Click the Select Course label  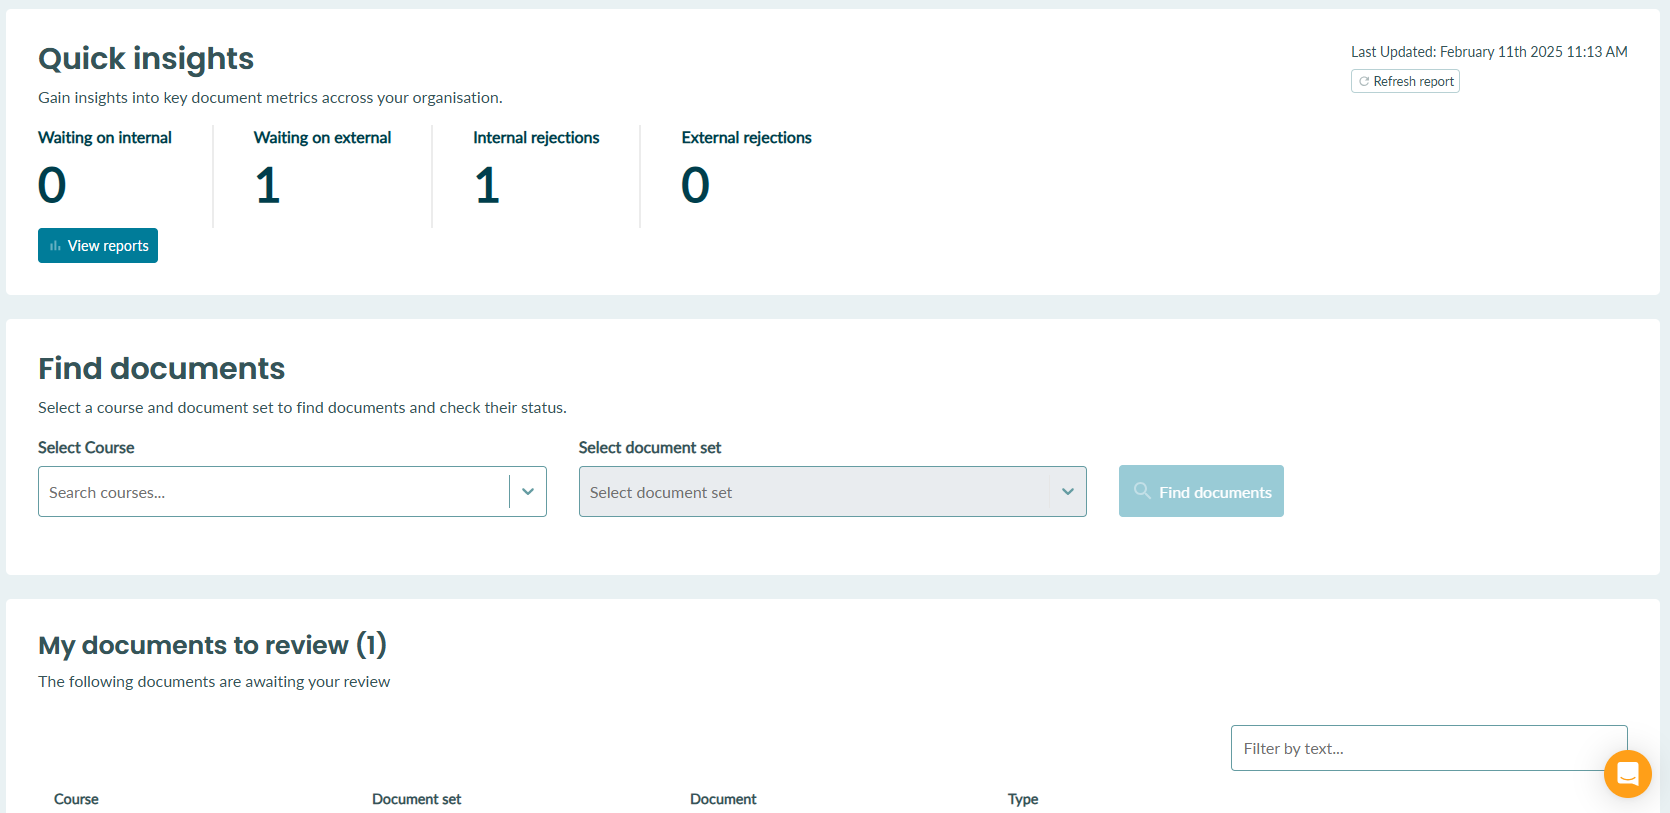(86, 448)
